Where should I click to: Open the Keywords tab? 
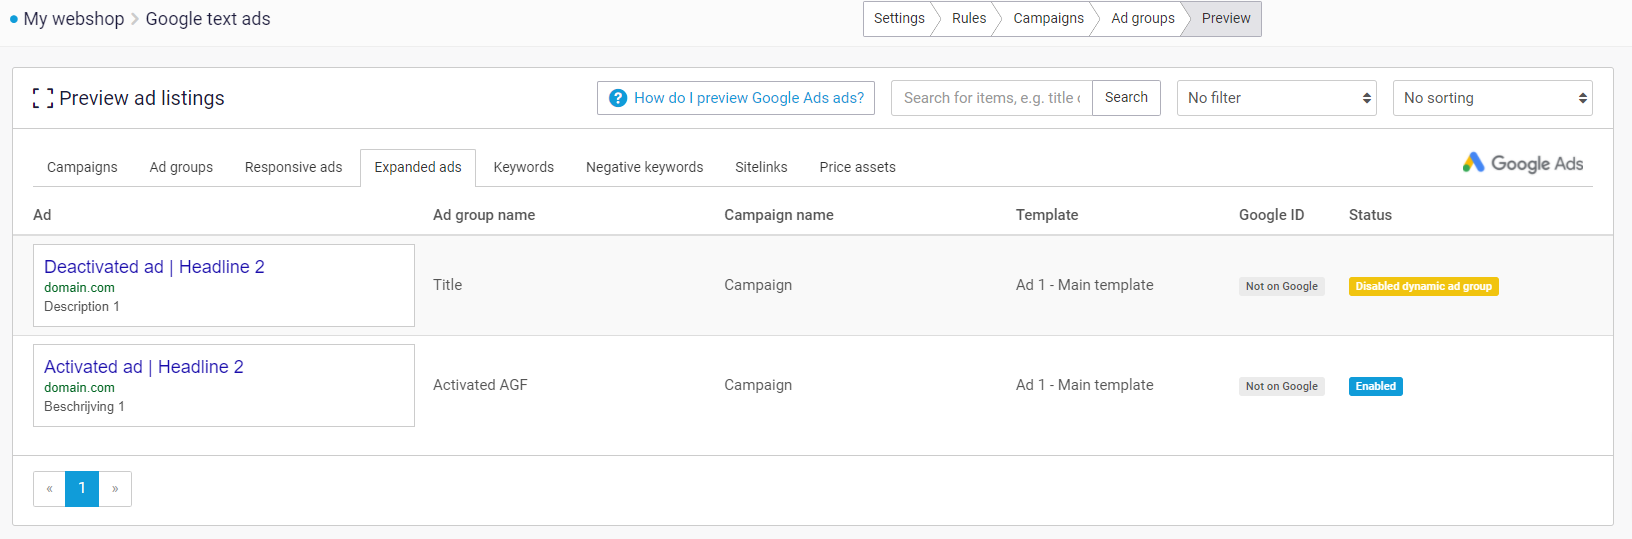523,167
